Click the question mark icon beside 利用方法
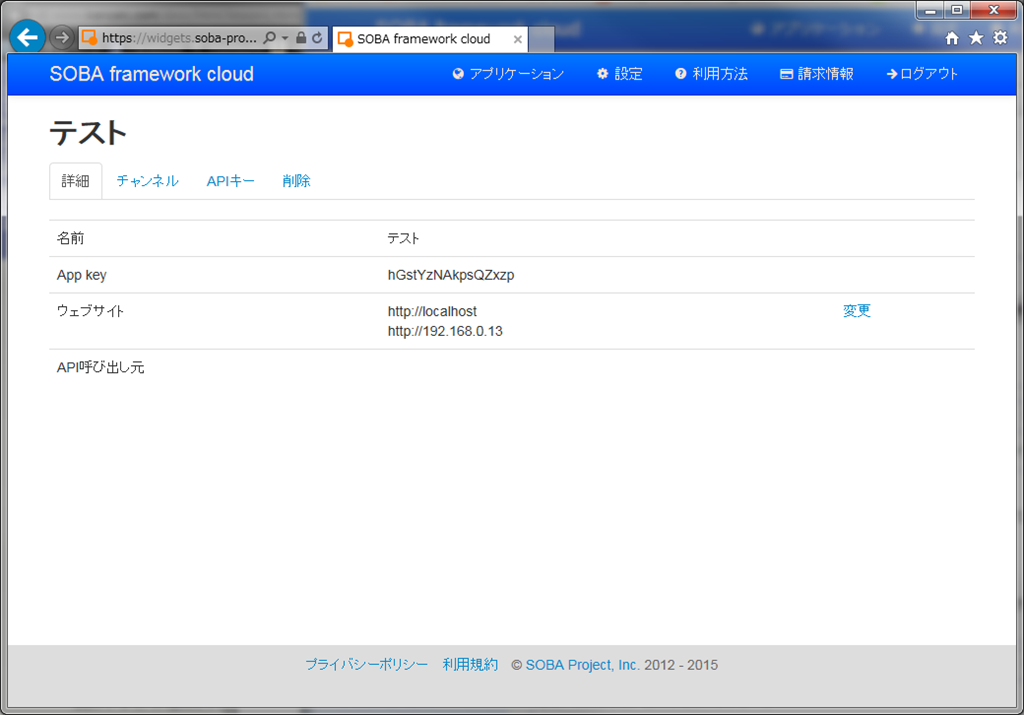 tap(680, 74)
